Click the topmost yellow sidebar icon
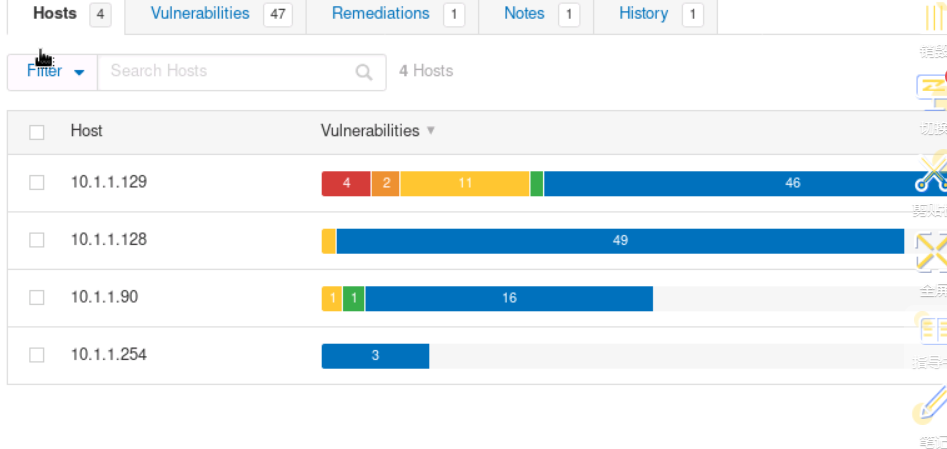This screenshot has height=449, width=947. tap(932, 18)
